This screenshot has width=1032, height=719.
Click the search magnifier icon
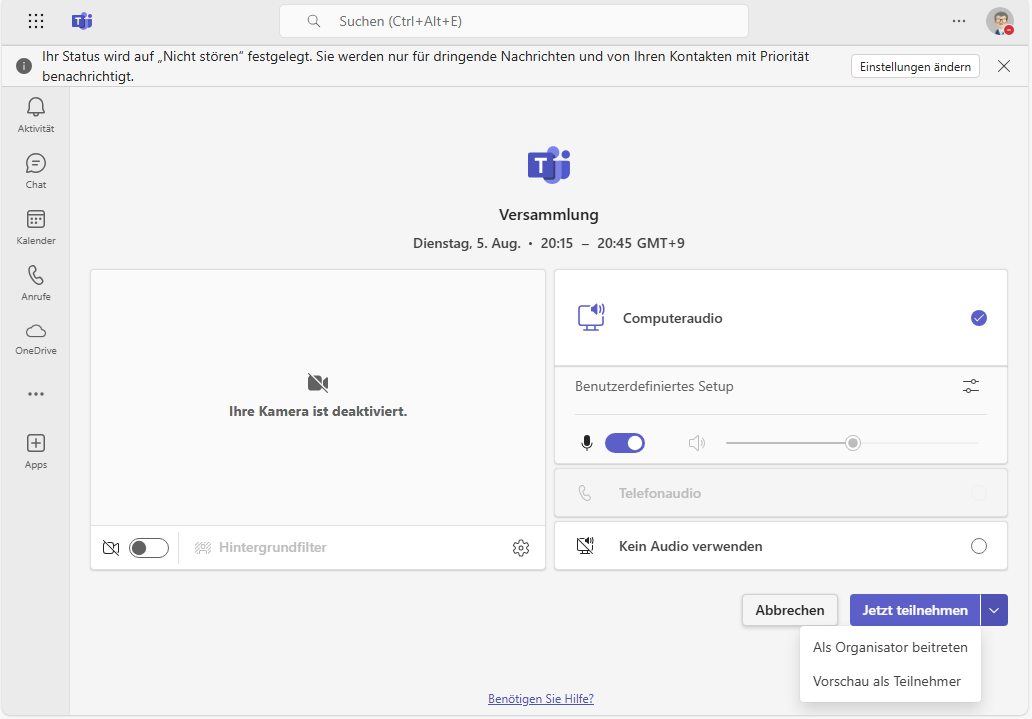(314, 21)
